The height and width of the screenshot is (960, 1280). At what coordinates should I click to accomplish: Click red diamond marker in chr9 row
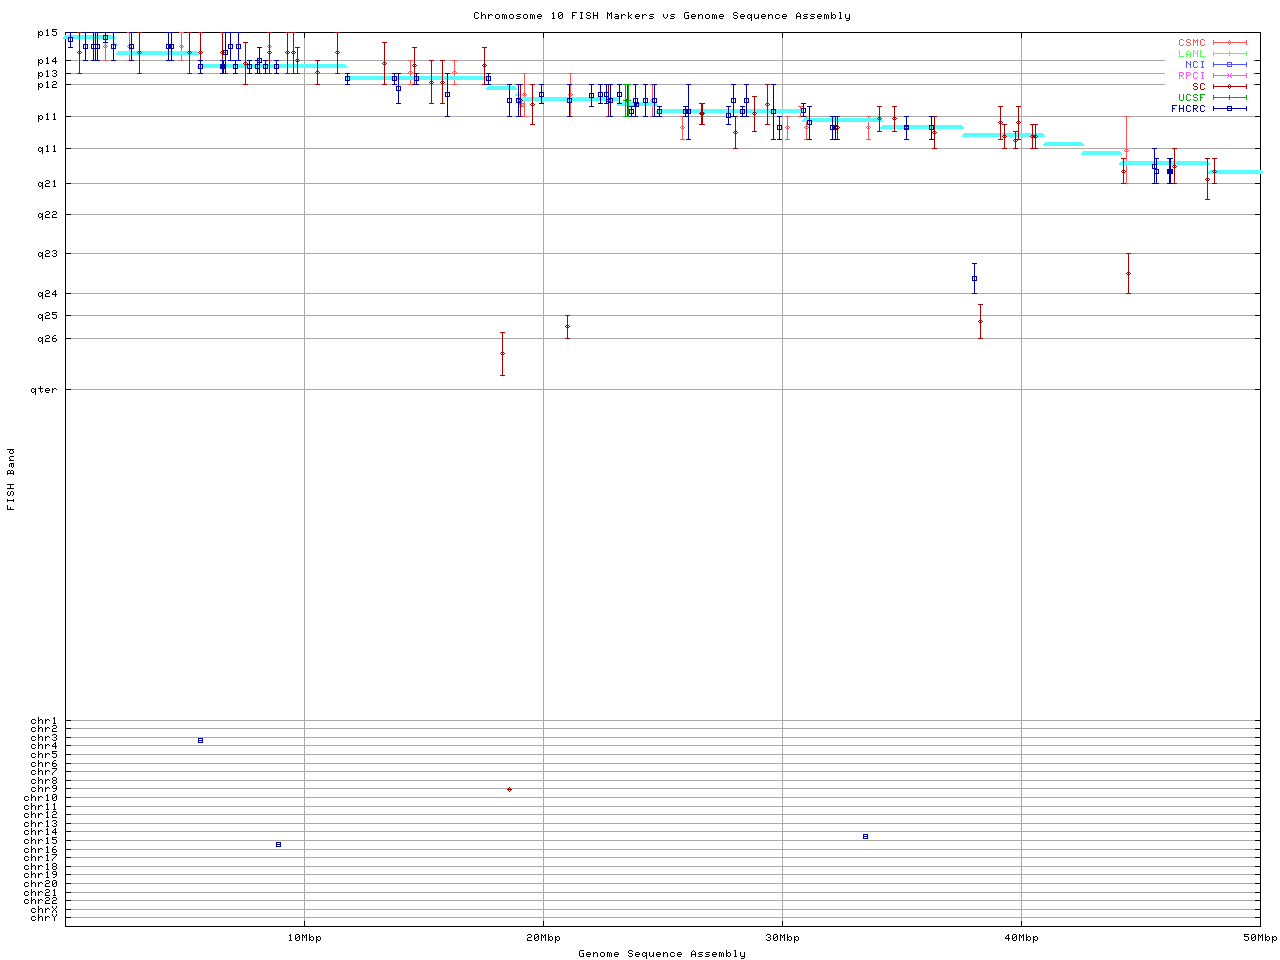pyautogui.click(x=509, y=789)
